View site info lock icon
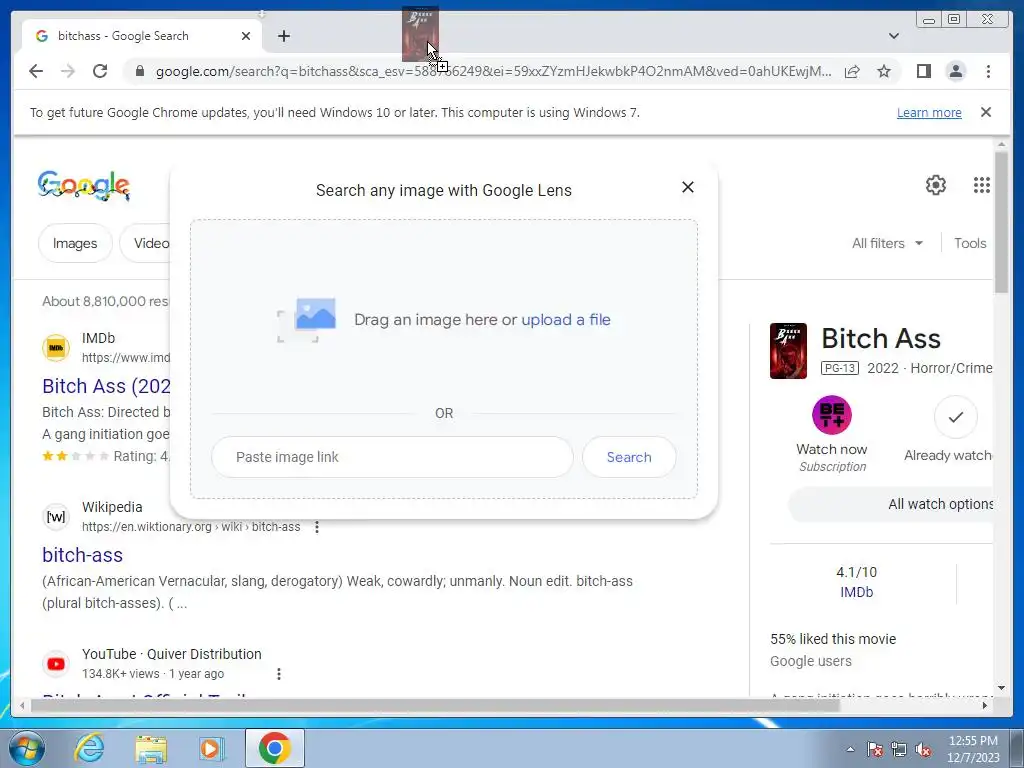Viewport: 1024px width, 768px height. click(140, 71)
